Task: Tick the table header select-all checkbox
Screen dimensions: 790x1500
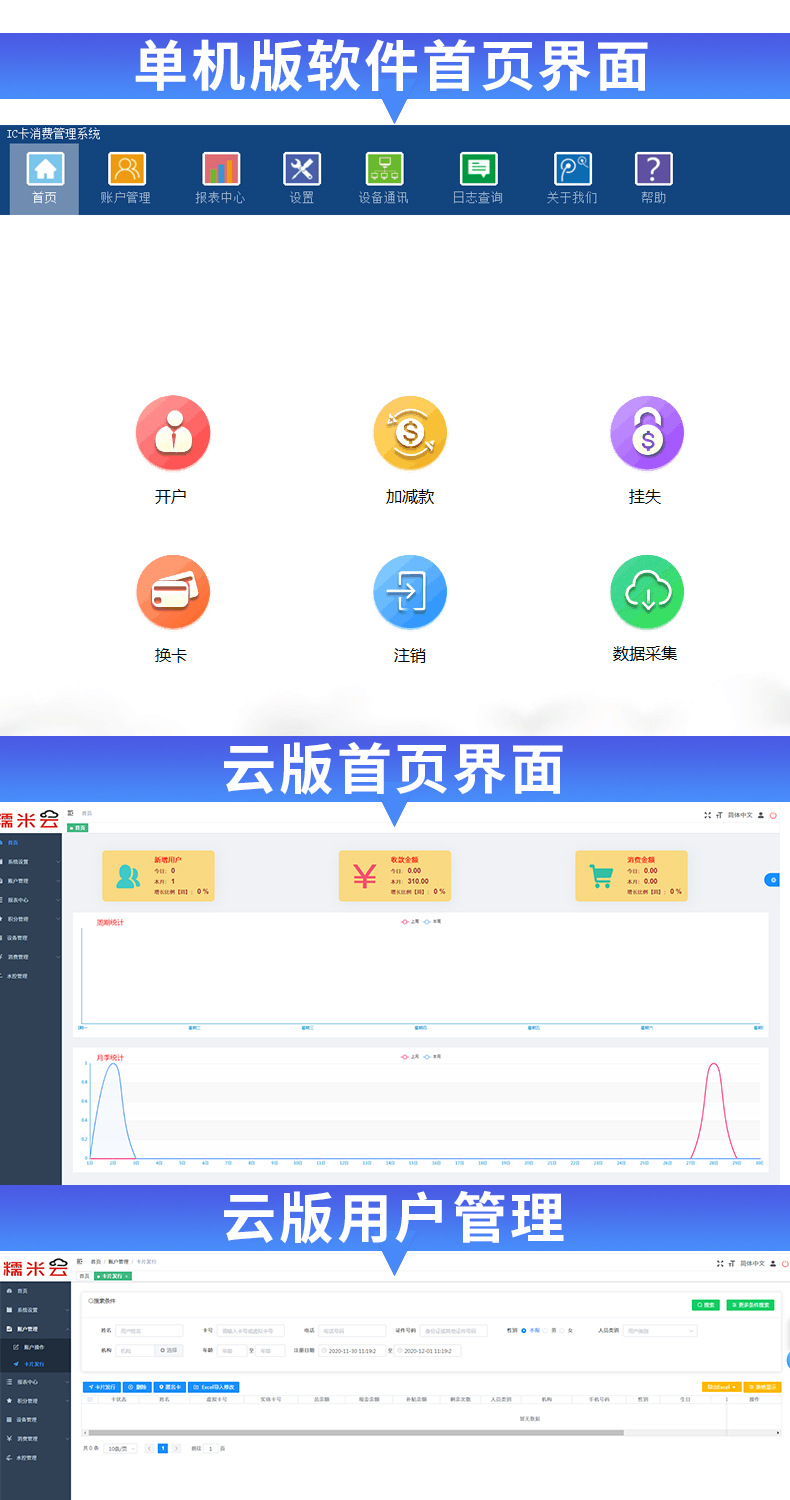Action: pyautogui.click(x=90, y=1399)
